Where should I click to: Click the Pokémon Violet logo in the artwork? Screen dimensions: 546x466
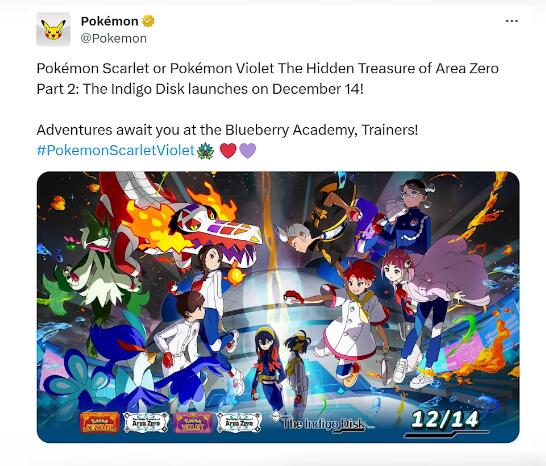[x=193, y=422]
